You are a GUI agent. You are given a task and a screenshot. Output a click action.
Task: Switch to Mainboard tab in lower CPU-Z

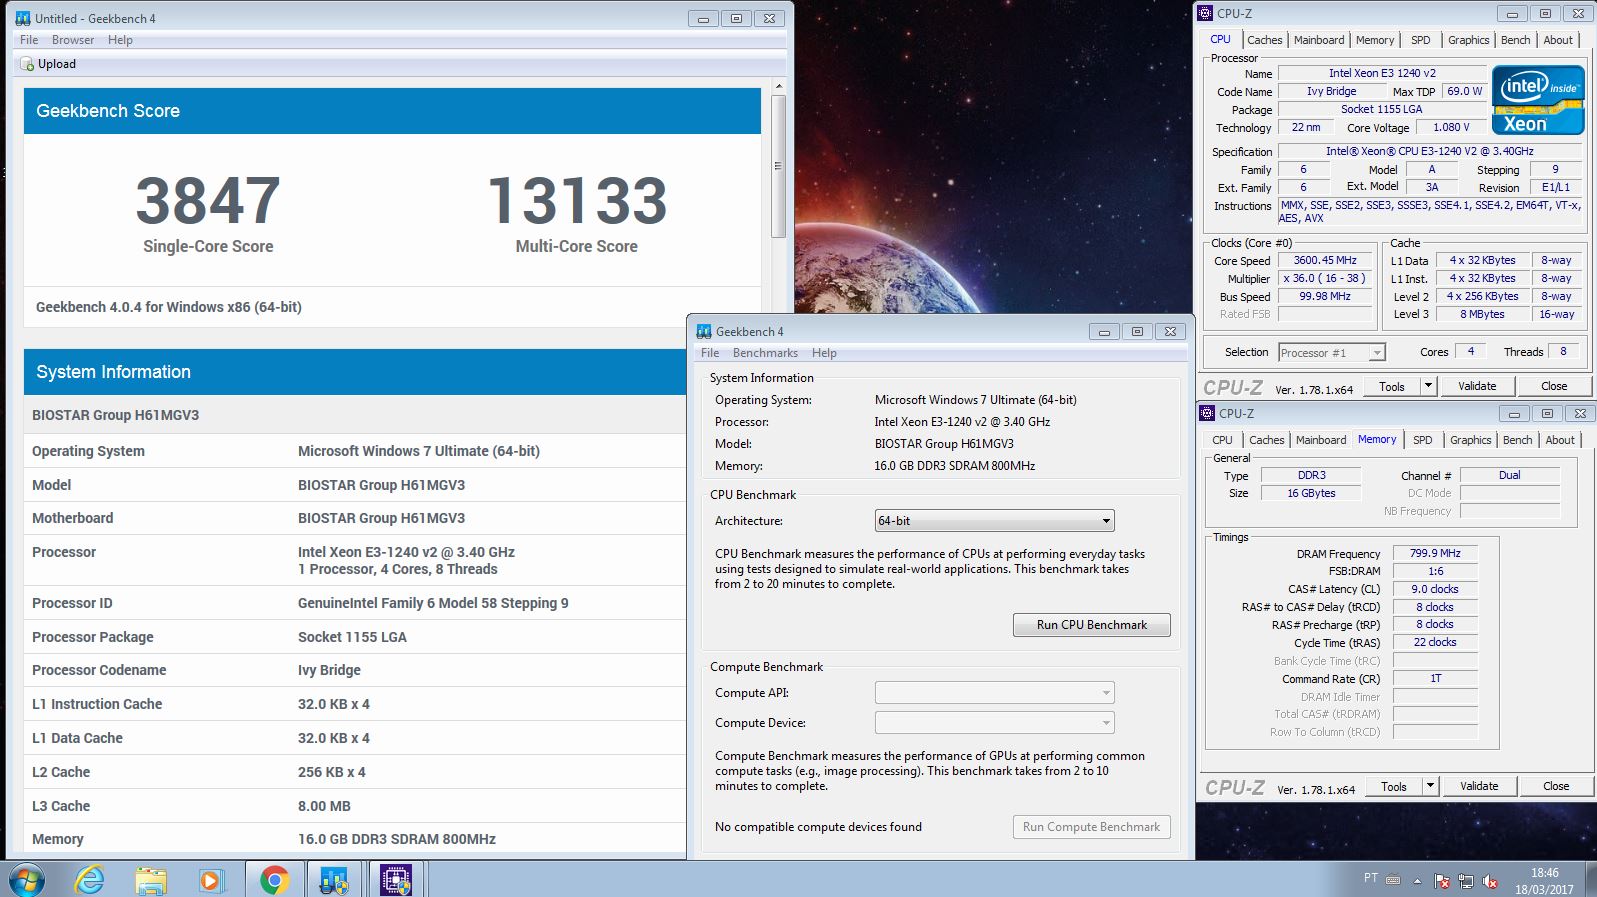tap(1321, 440)
